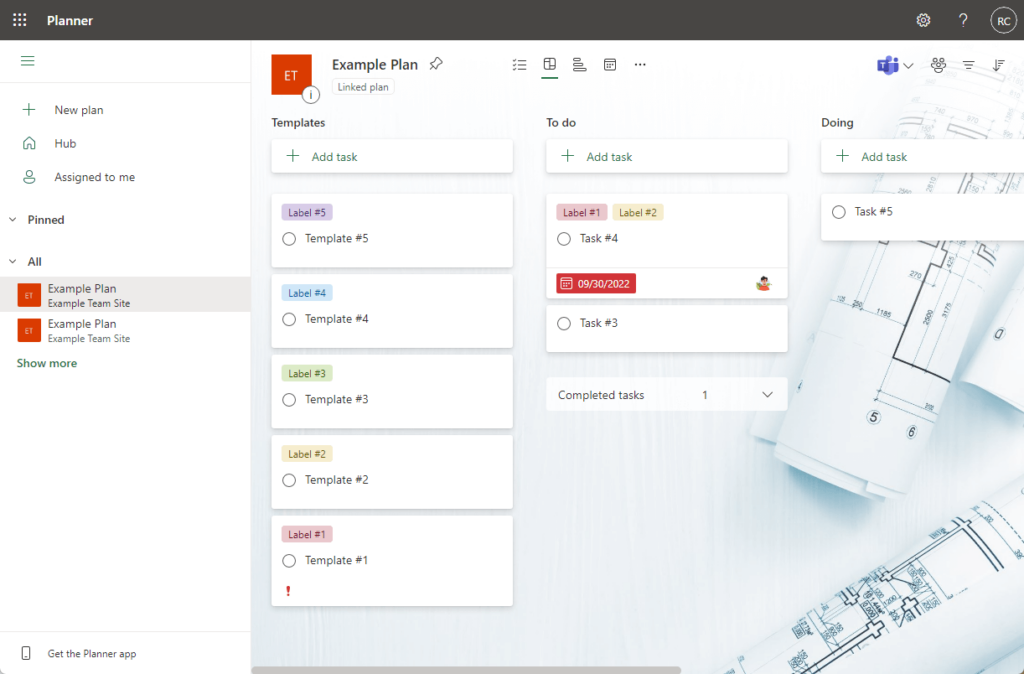
Task: Mark Template #2 complete
Action: 289,480
